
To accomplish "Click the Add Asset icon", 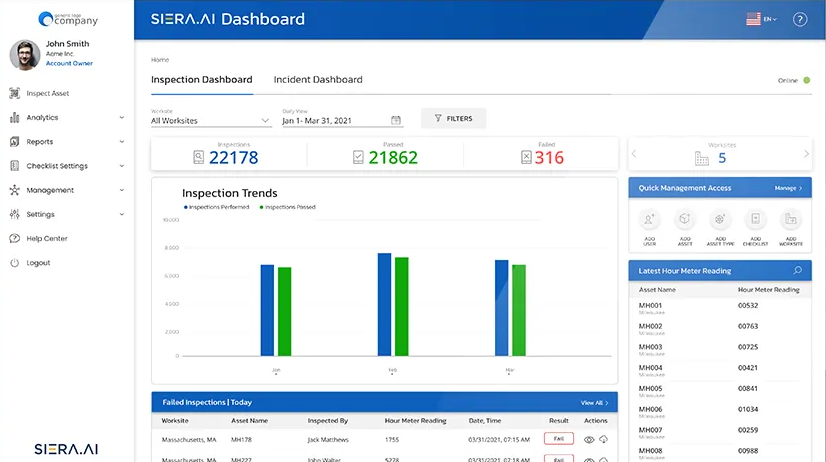I will [685, 220].
